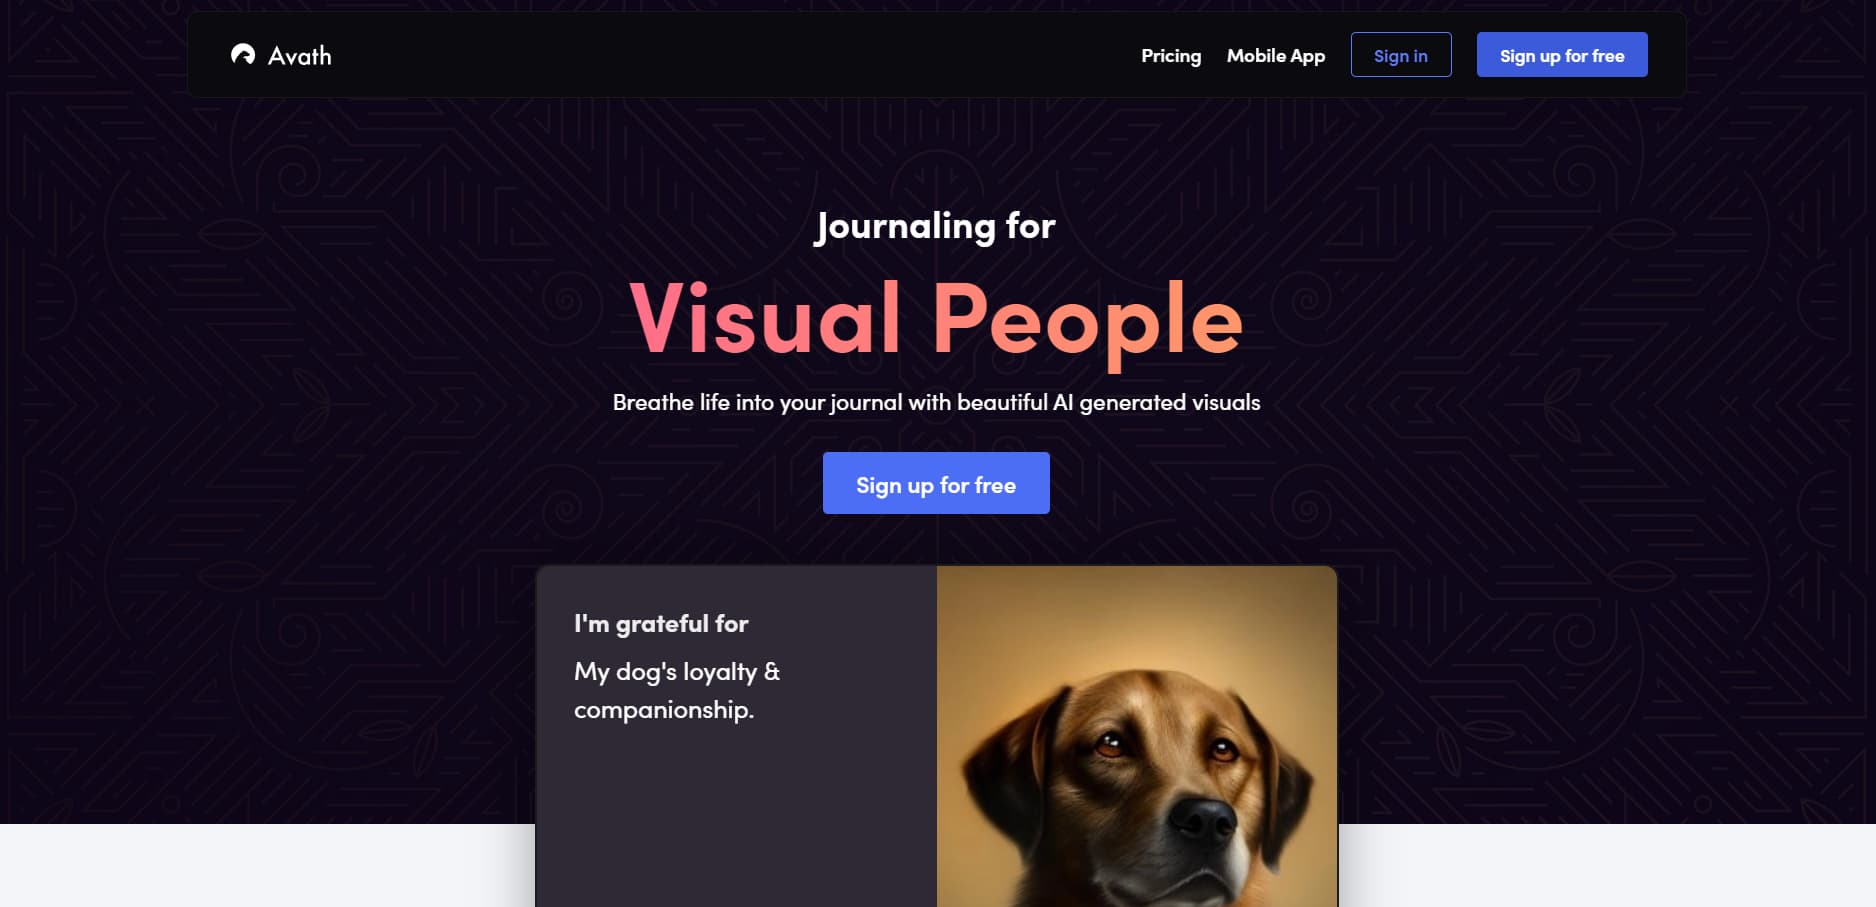This screenshot has width=1876, height=907.
Task: Click the "Journaling for" heading
Action: pyautogui.click(x=936, y=226)
